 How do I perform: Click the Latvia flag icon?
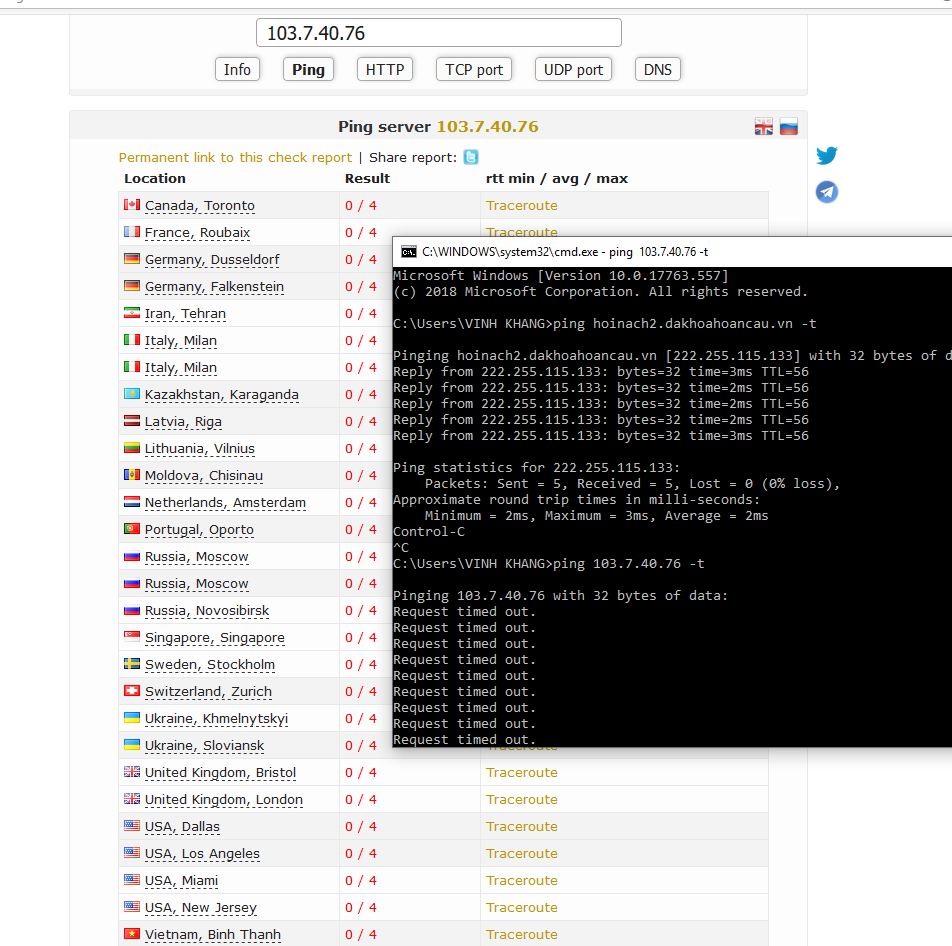point(132,421)
